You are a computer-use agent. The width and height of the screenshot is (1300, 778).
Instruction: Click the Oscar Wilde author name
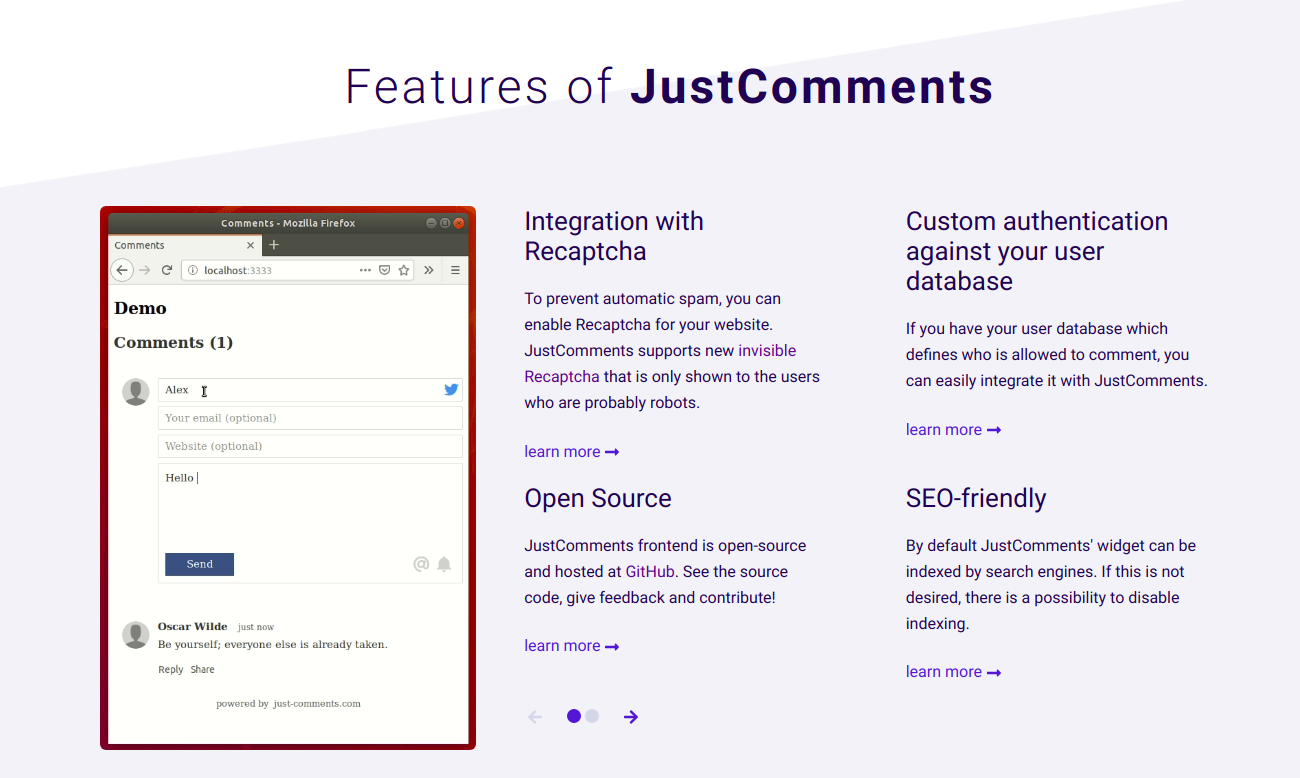point(193,627)
